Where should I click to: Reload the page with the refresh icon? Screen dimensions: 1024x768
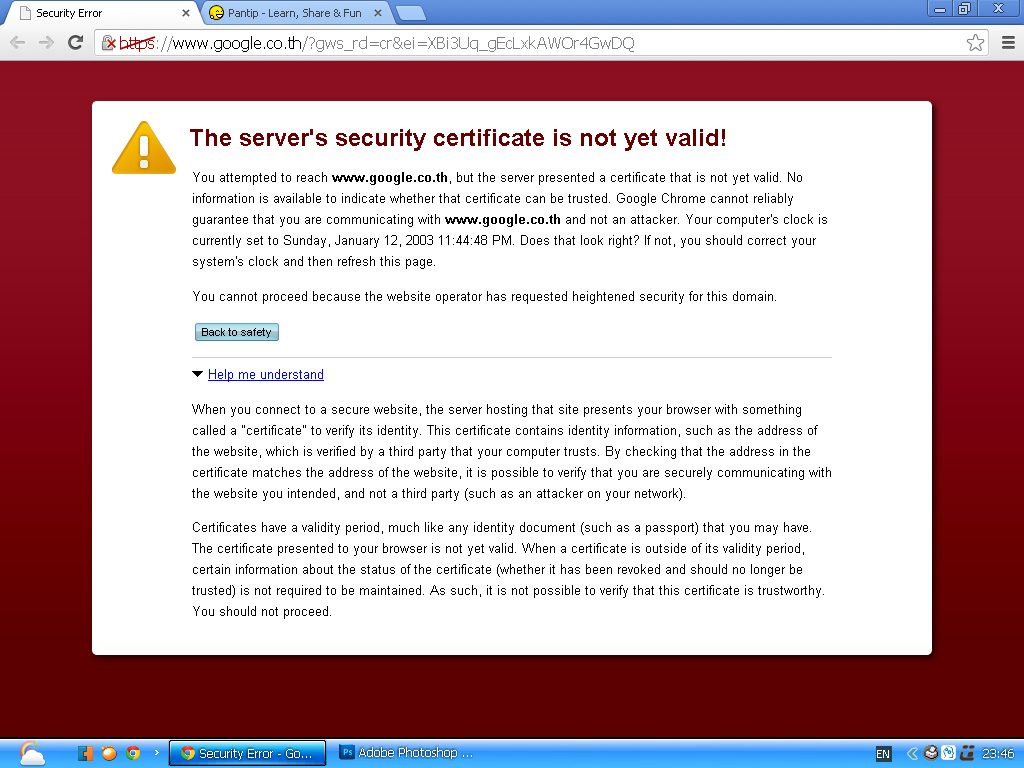coord(76,43)
